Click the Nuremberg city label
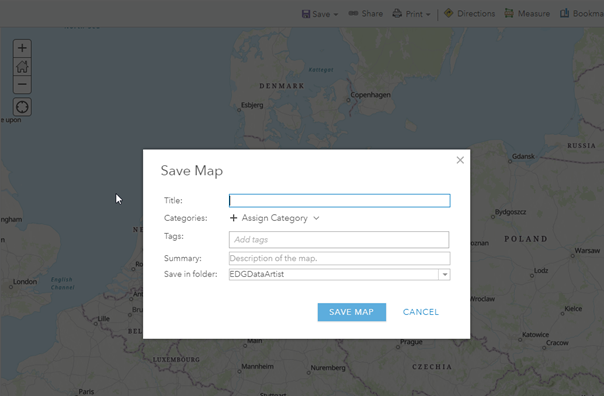The width and height of the screenshot is (604, 396). 328,367
